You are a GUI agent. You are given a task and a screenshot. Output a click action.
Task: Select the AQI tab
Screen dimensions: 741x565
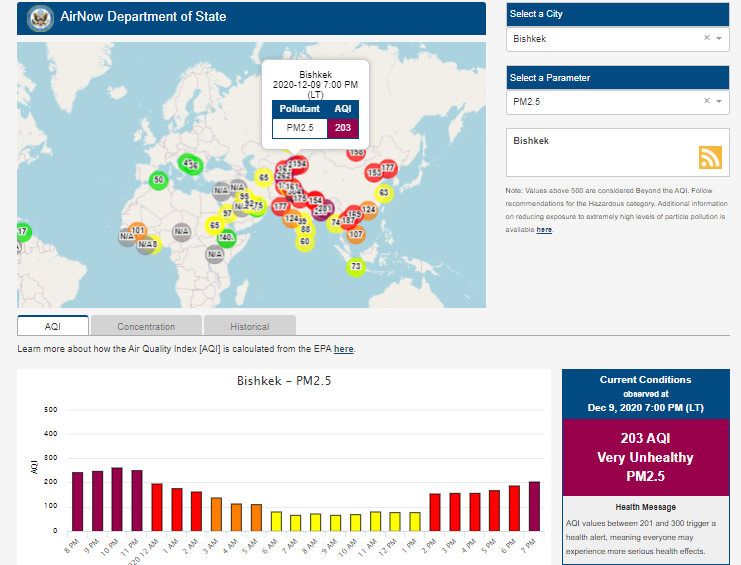(x=53, y=326)
